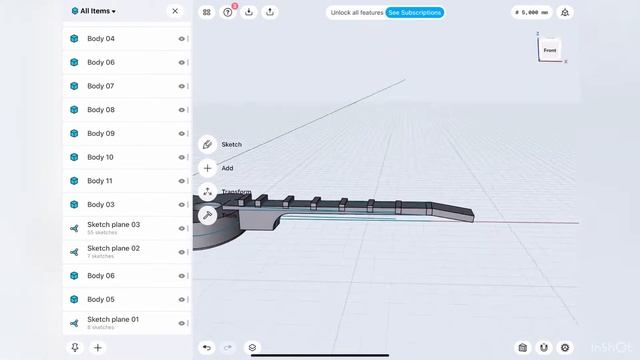Screen dimensions: 640x360
Task: Undo the last action
Action: [x=207, y=348]
